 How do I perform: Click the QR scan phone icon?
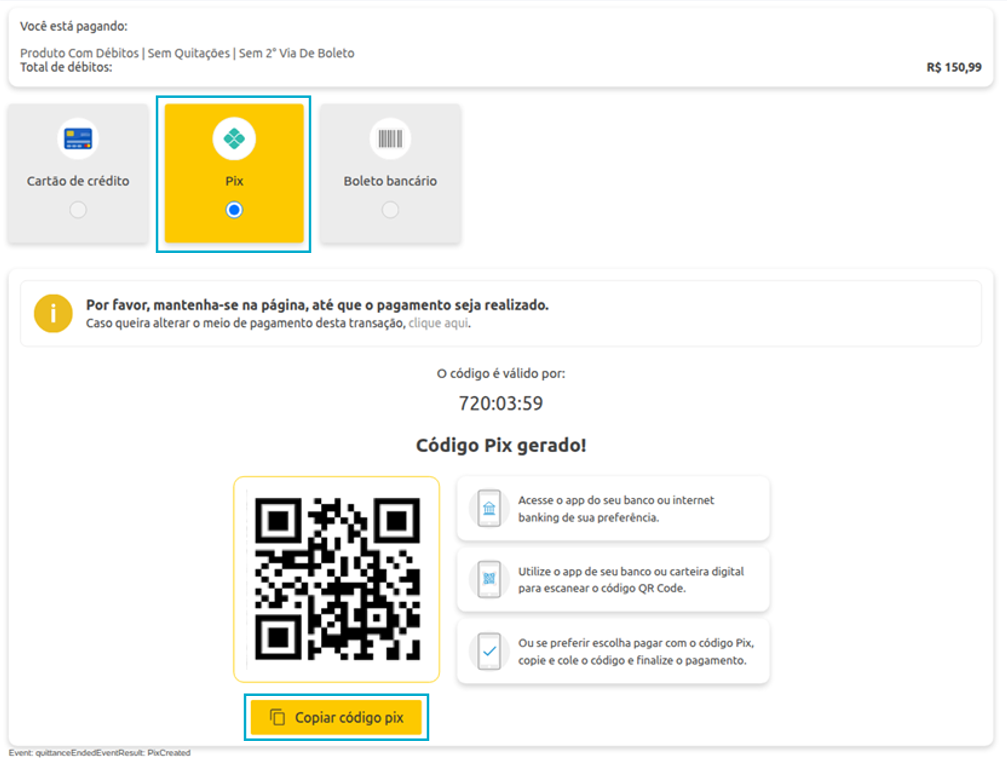pos(489,579)
